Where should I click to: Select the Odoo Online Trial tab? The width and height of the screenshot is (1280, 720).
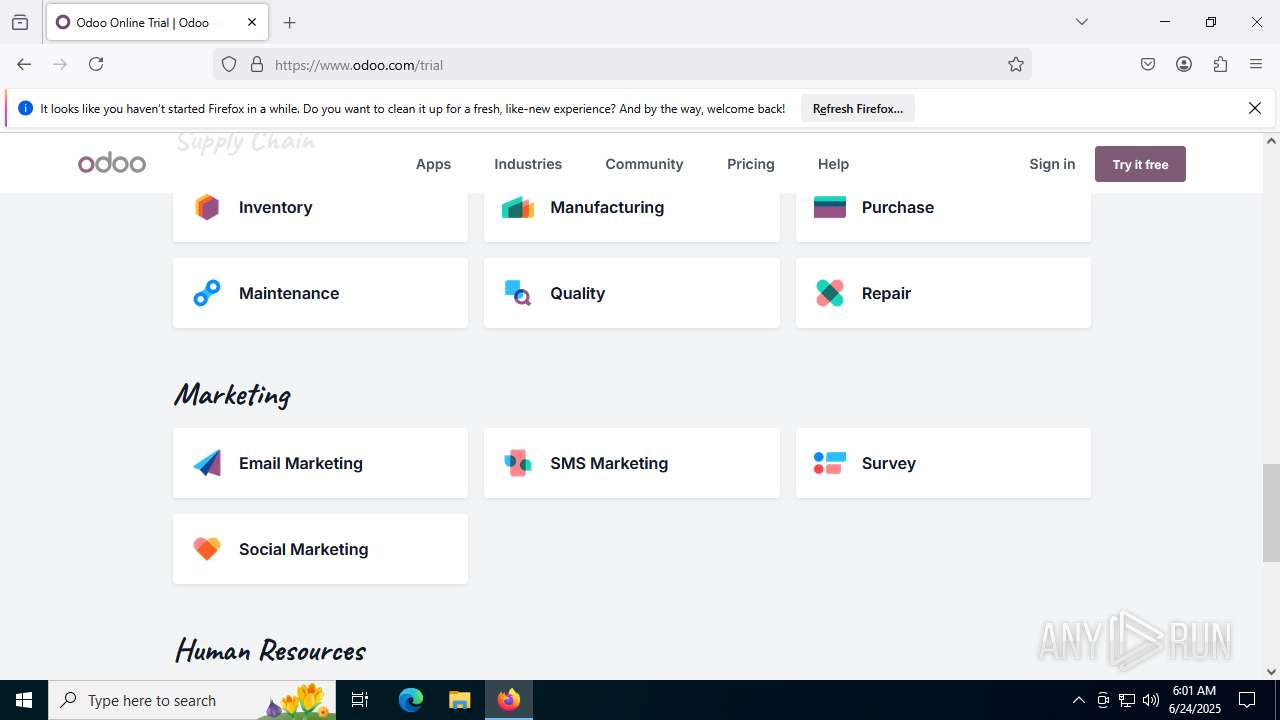click(x=156, y=22)
